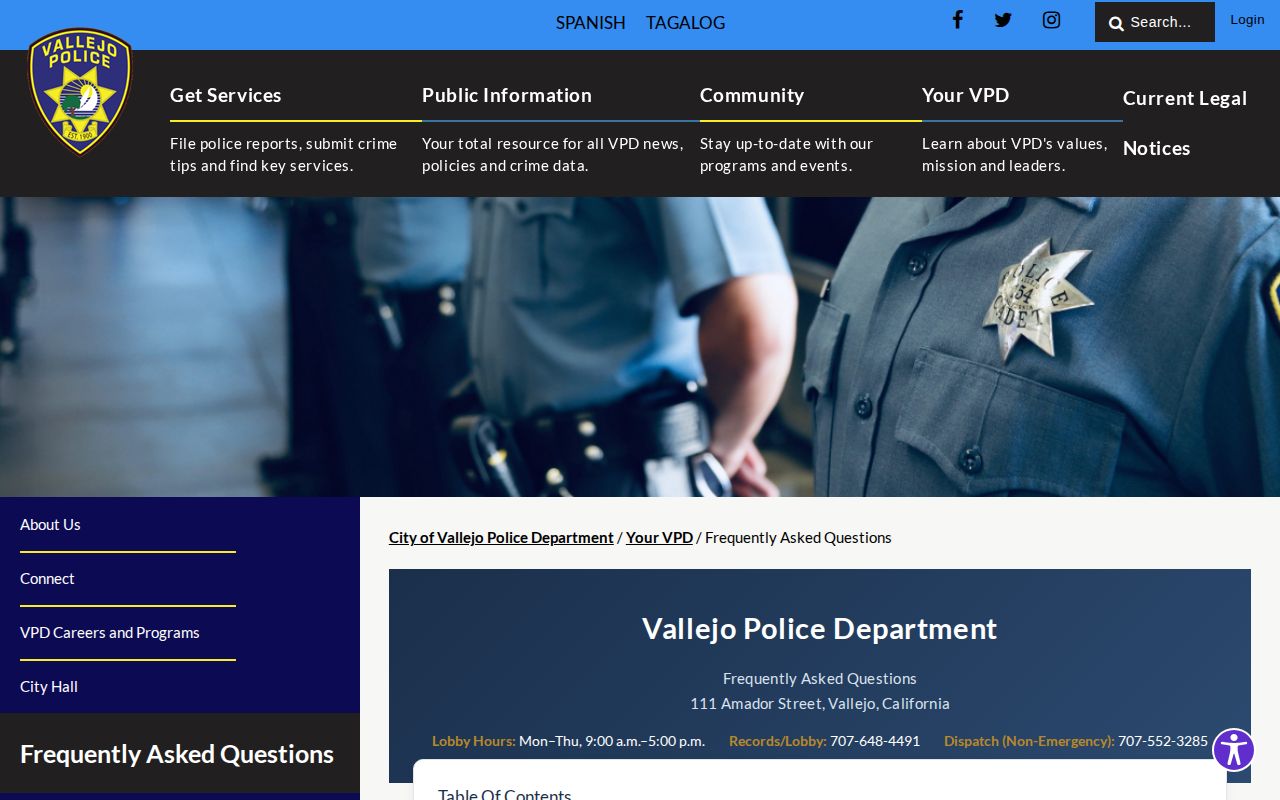
Task: Open the Your VPD menu
Action: tap(966, 95)
